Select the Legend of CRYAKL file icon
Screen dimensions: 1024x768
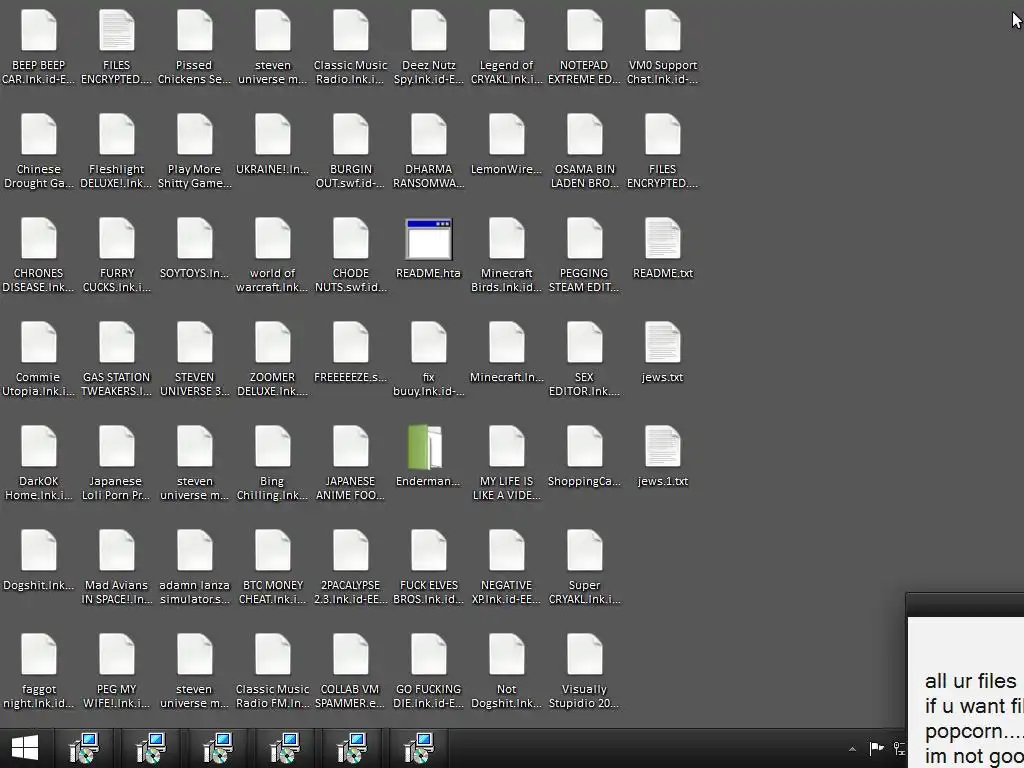[507, 31]
